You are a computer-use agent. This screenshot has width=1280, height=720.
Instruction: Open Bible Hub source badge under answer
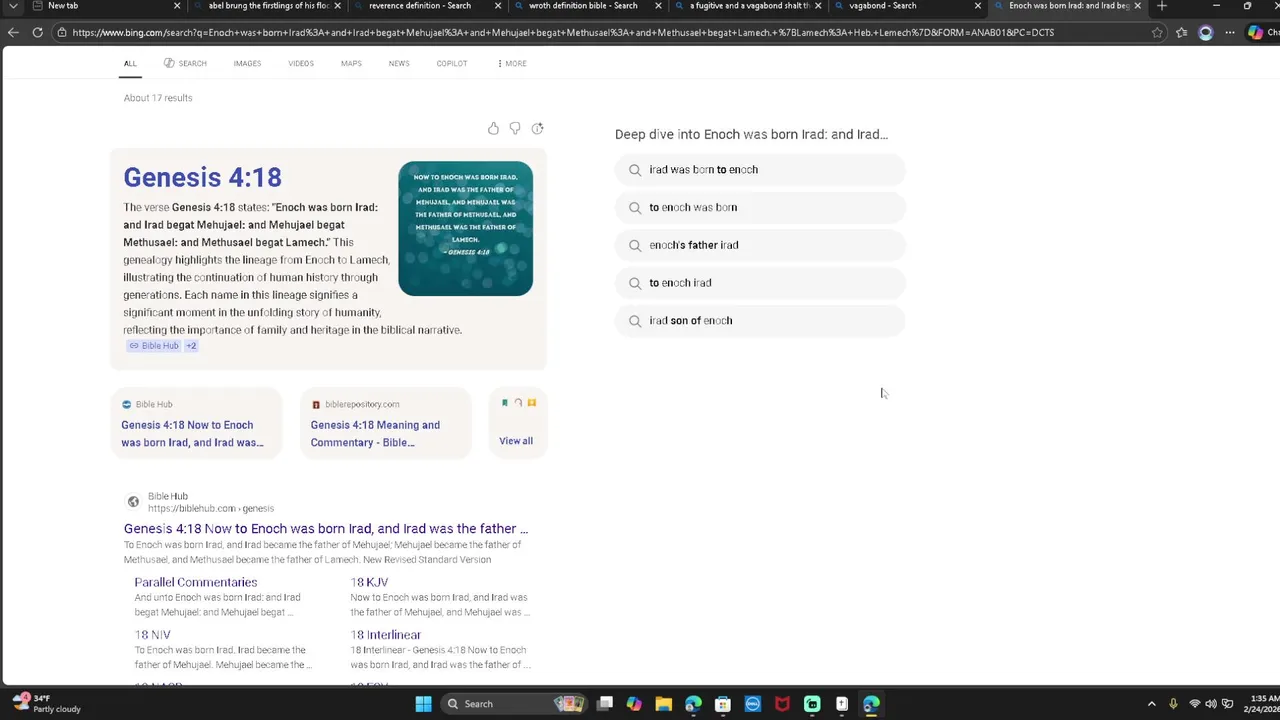pyautogui.click(x=154, y=346)
